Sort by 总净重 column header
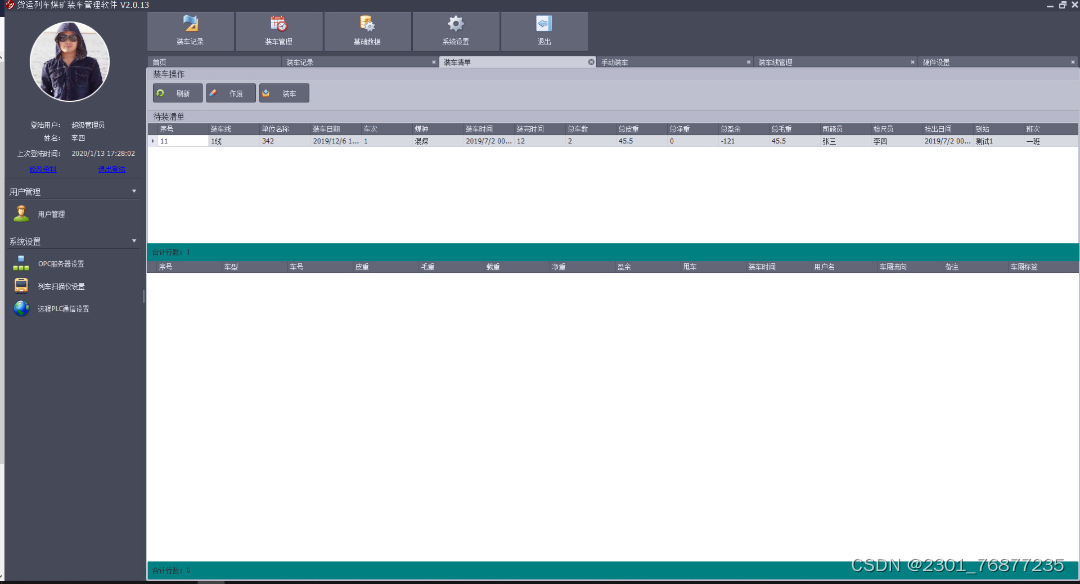This screenshot has height=584, width=1080. click(x=692, y=129)
